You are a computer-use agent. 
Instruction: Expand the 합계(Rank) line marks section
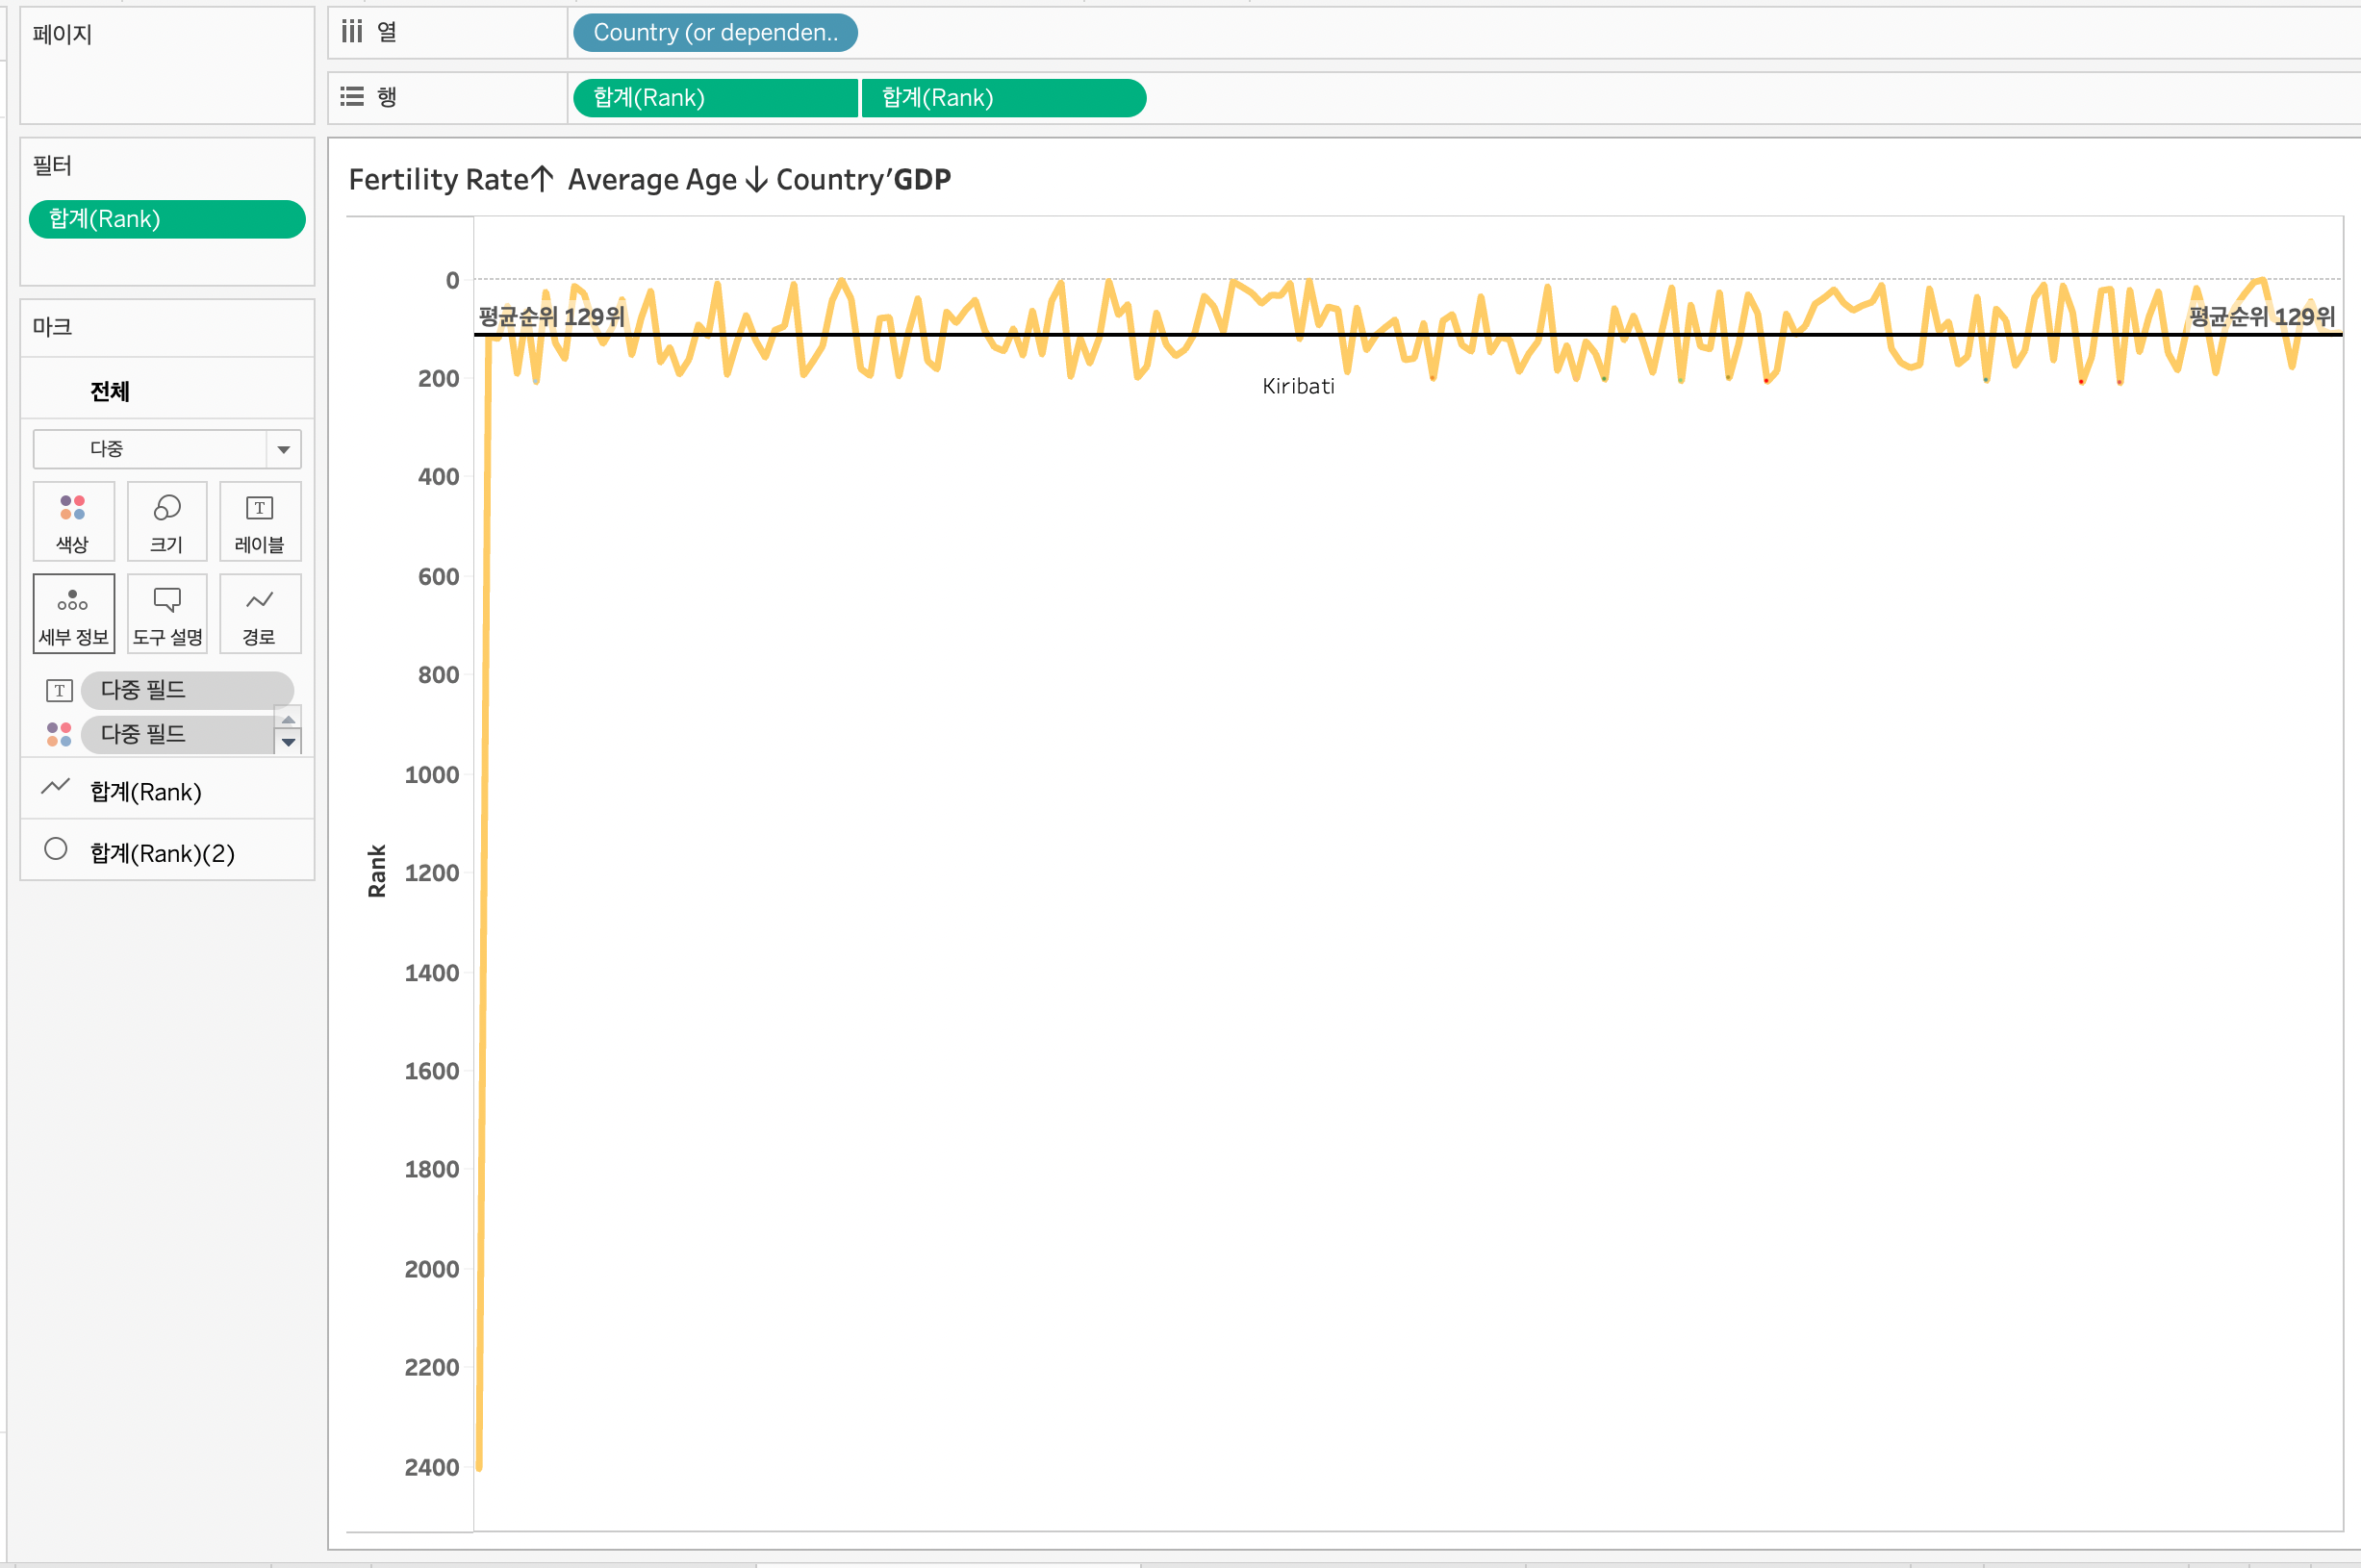pos(146,791)
